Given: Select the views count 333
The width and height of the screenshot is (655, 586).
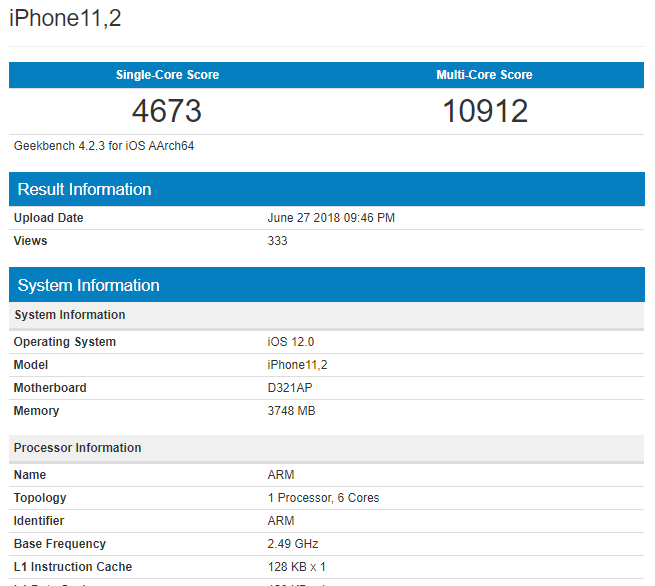Looking at the screenshot, I should pyautogui.click(x=277, y=241).
